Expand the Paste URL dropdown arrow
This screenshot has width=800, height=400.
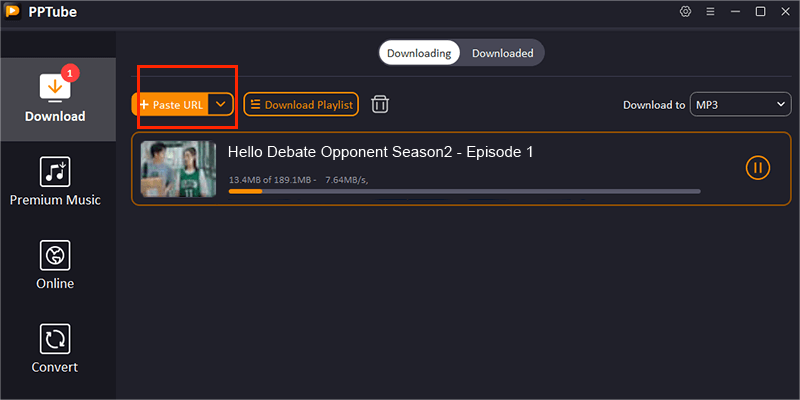[x=222, y=104]
